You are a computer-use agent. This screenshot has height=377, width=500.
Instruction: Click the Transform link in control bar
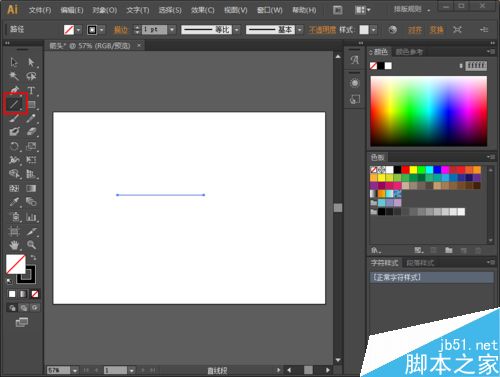pos(436,30)
